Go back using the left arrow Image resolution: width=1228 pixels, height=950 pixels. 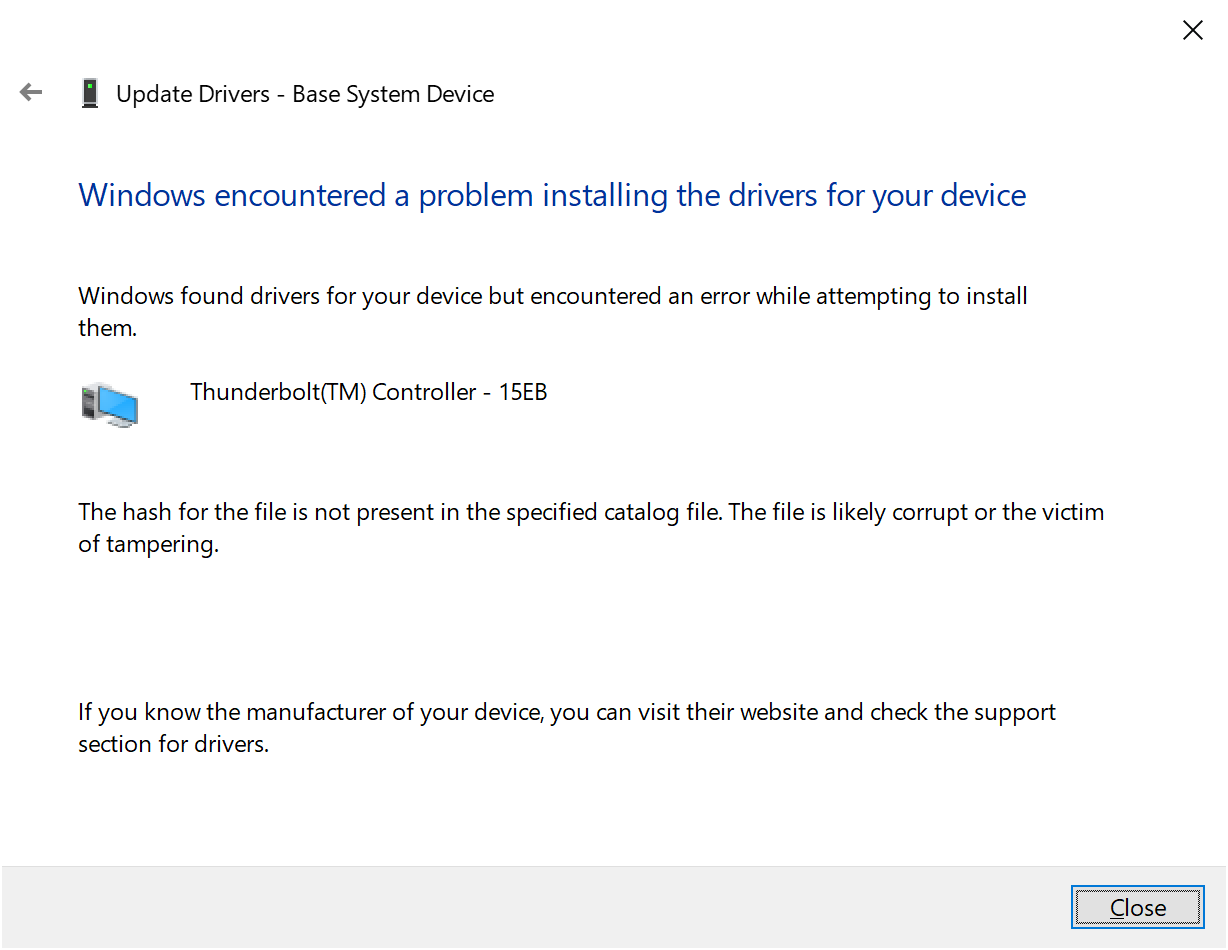coord(31,93)
